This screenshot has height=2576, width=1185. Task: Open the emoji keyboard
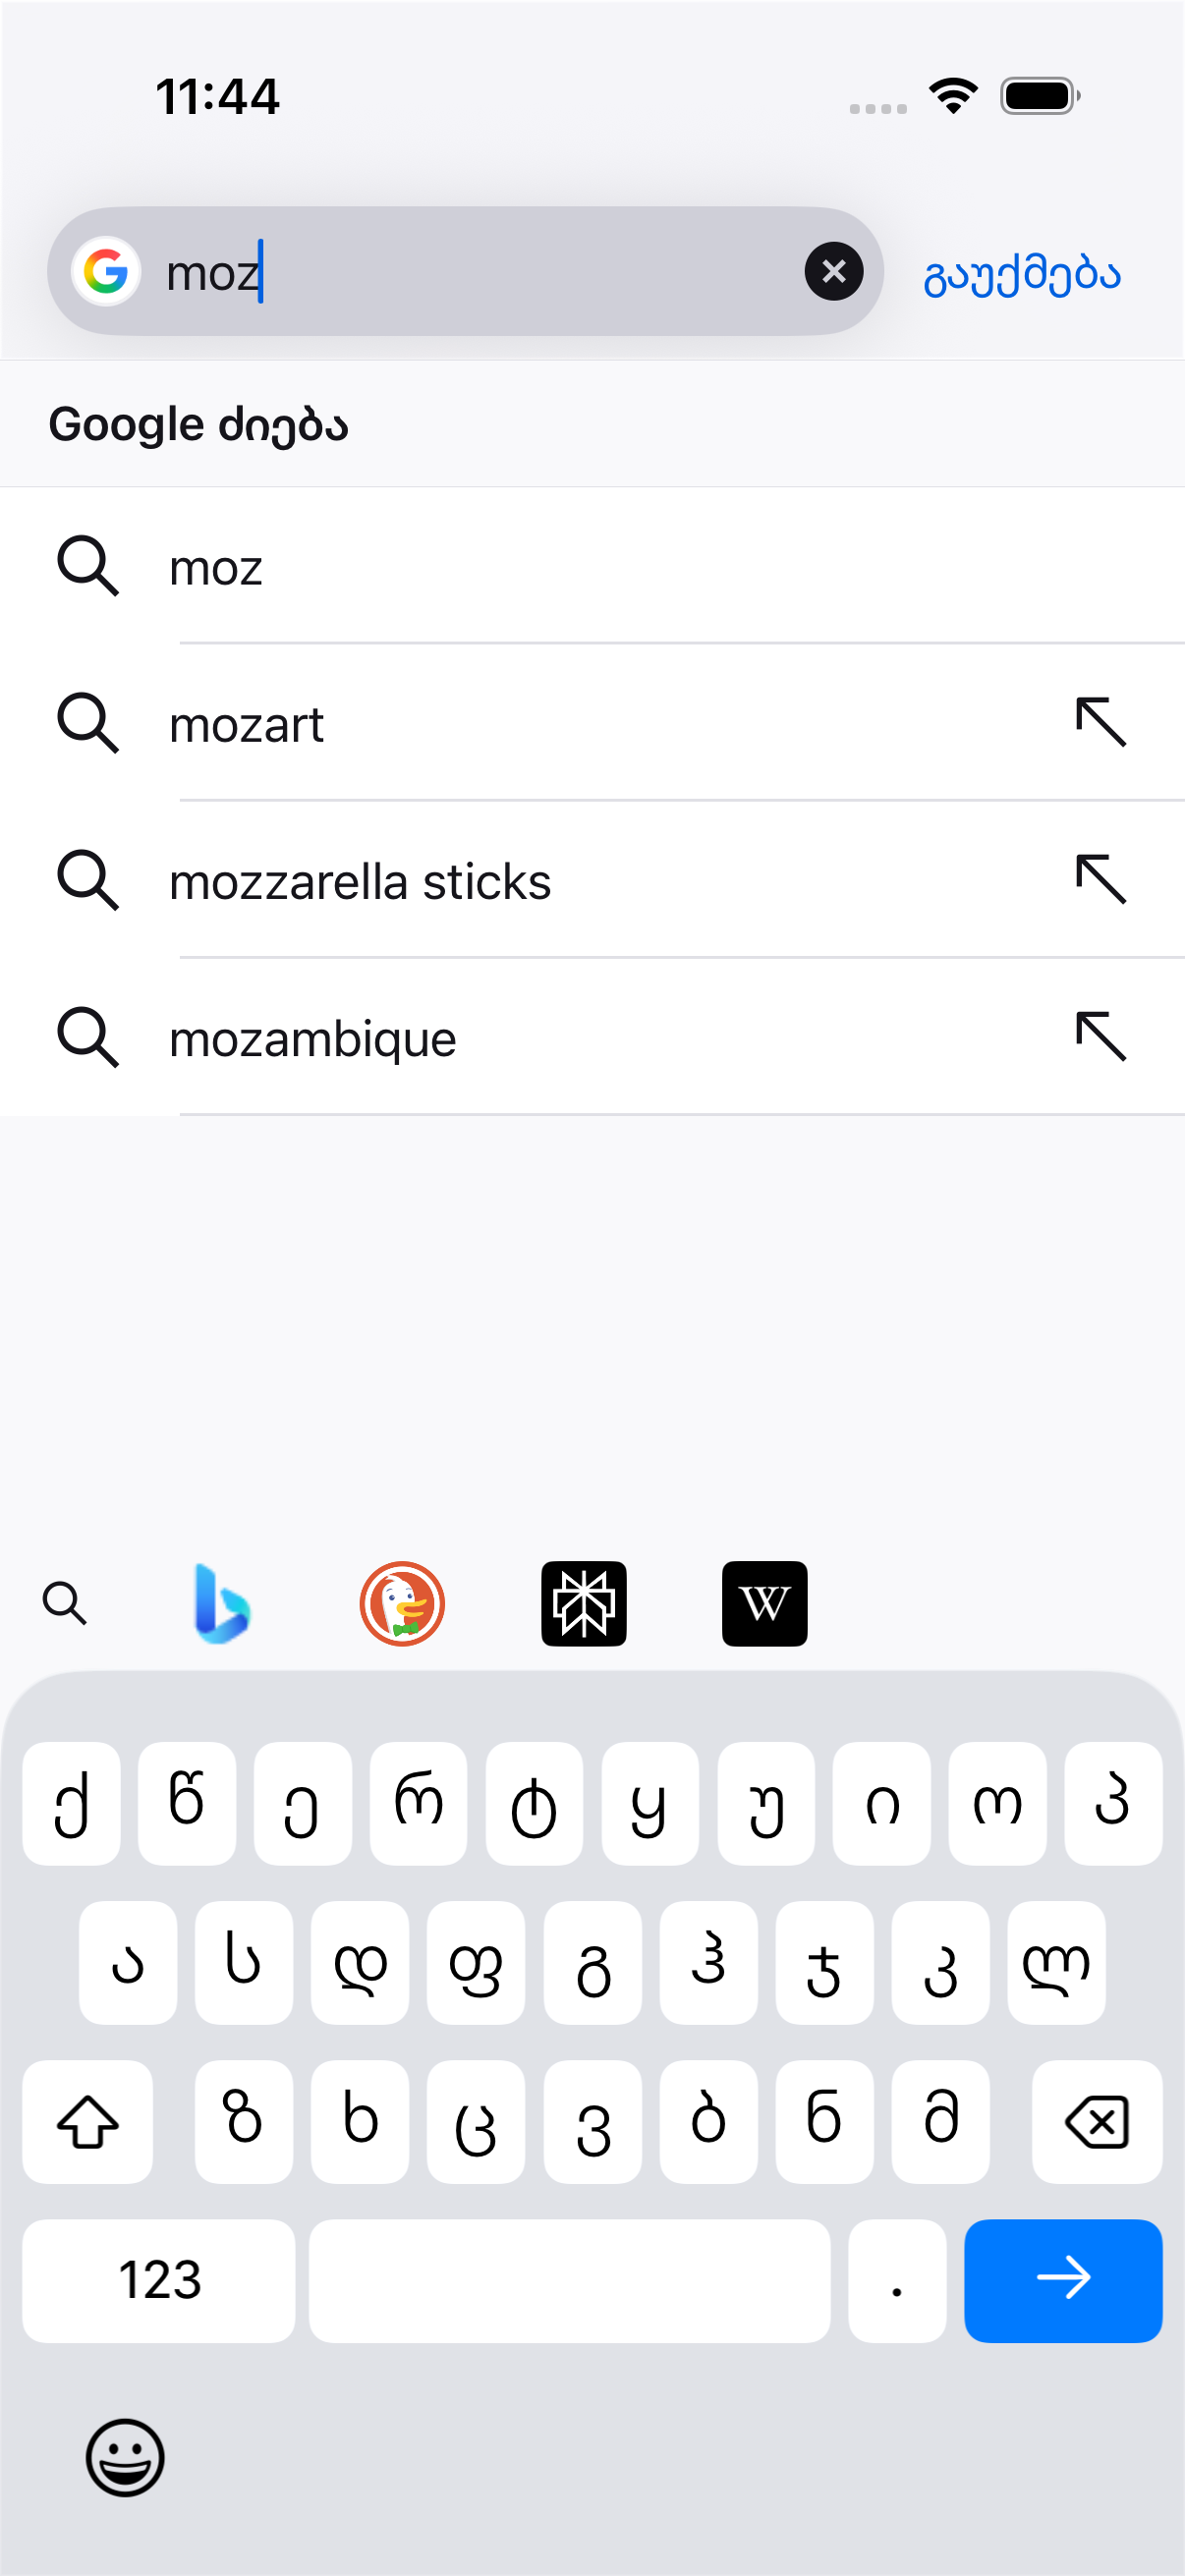coord(125,2457)
